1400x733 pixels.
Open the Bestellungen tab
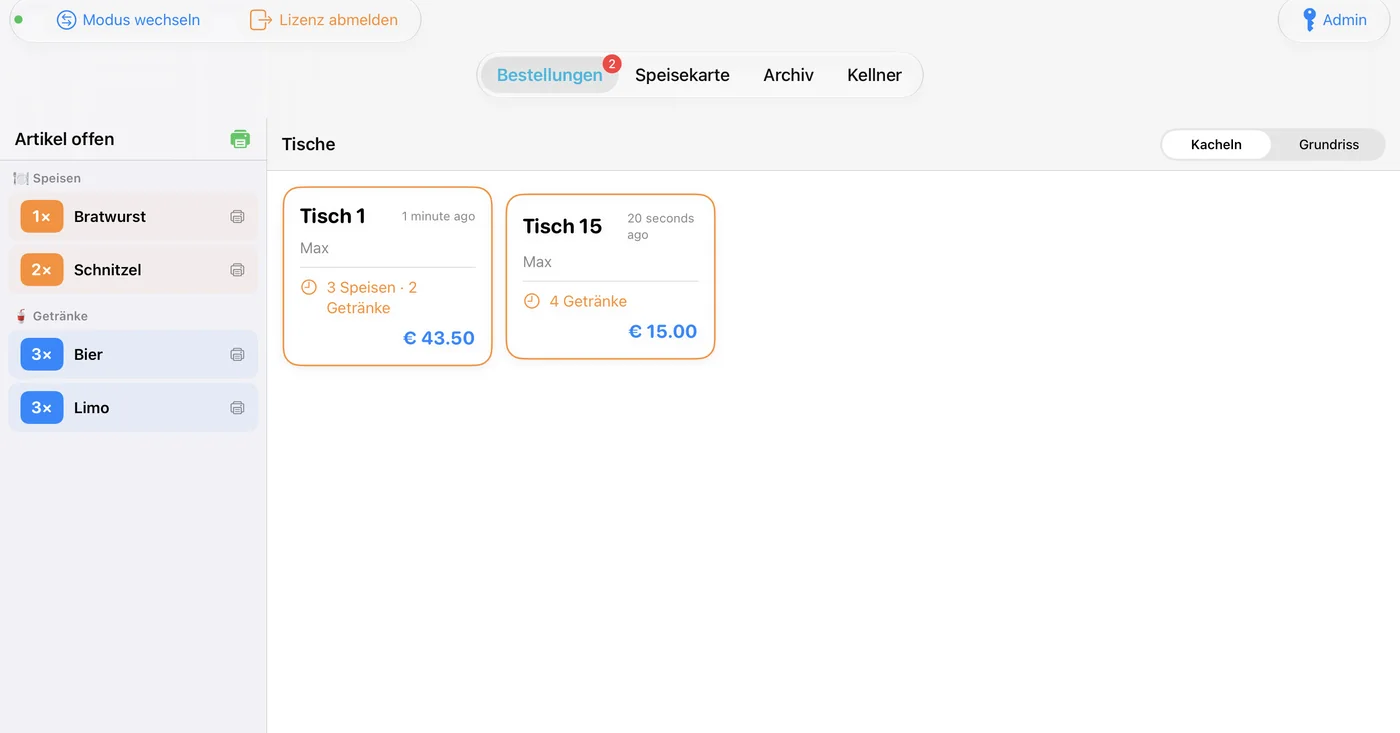[x=549, y=75]
